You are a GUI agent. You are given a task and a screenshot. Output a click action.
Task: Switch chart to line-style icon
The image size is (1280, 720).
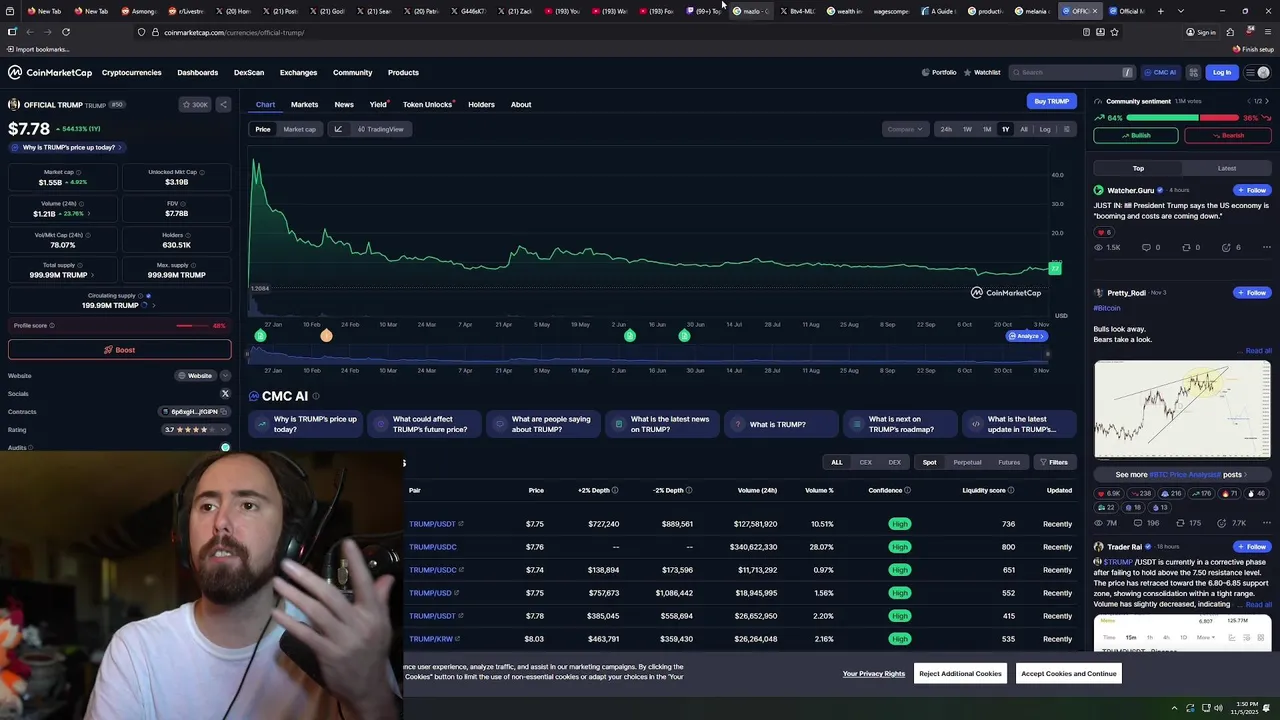click(x=338, y=129)
